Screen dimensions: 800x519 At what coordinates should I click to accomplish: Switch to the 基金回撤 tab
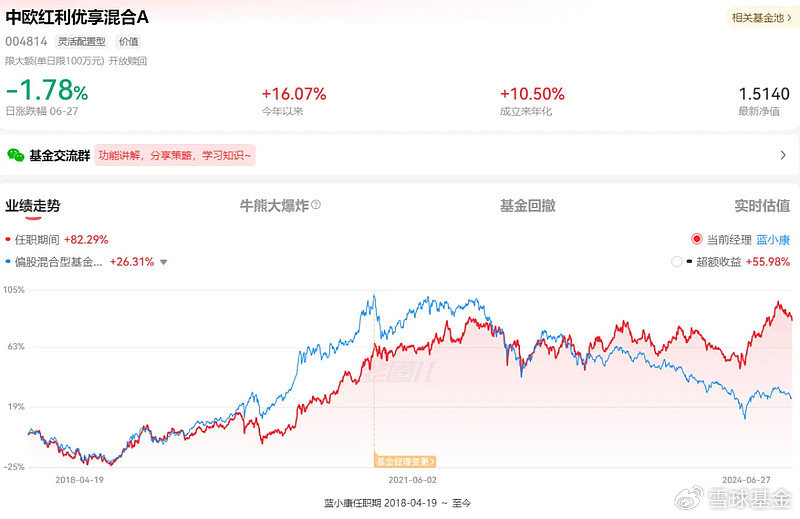(x=527, y=206)
